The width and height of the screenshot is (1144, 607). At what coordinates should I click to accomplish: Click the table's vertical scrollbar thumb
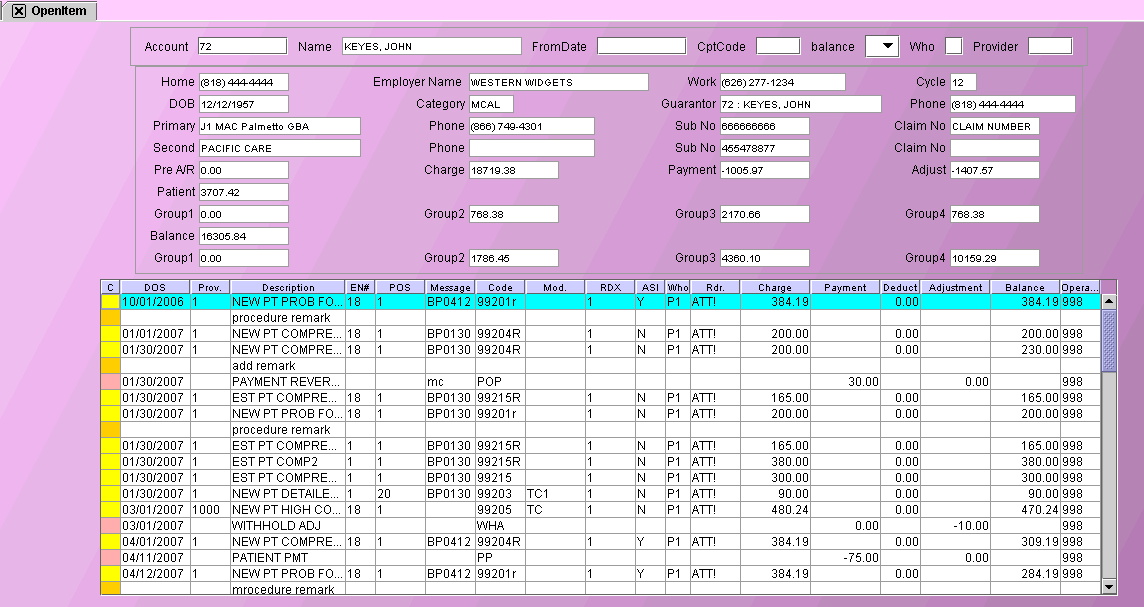coord(1109,340)
